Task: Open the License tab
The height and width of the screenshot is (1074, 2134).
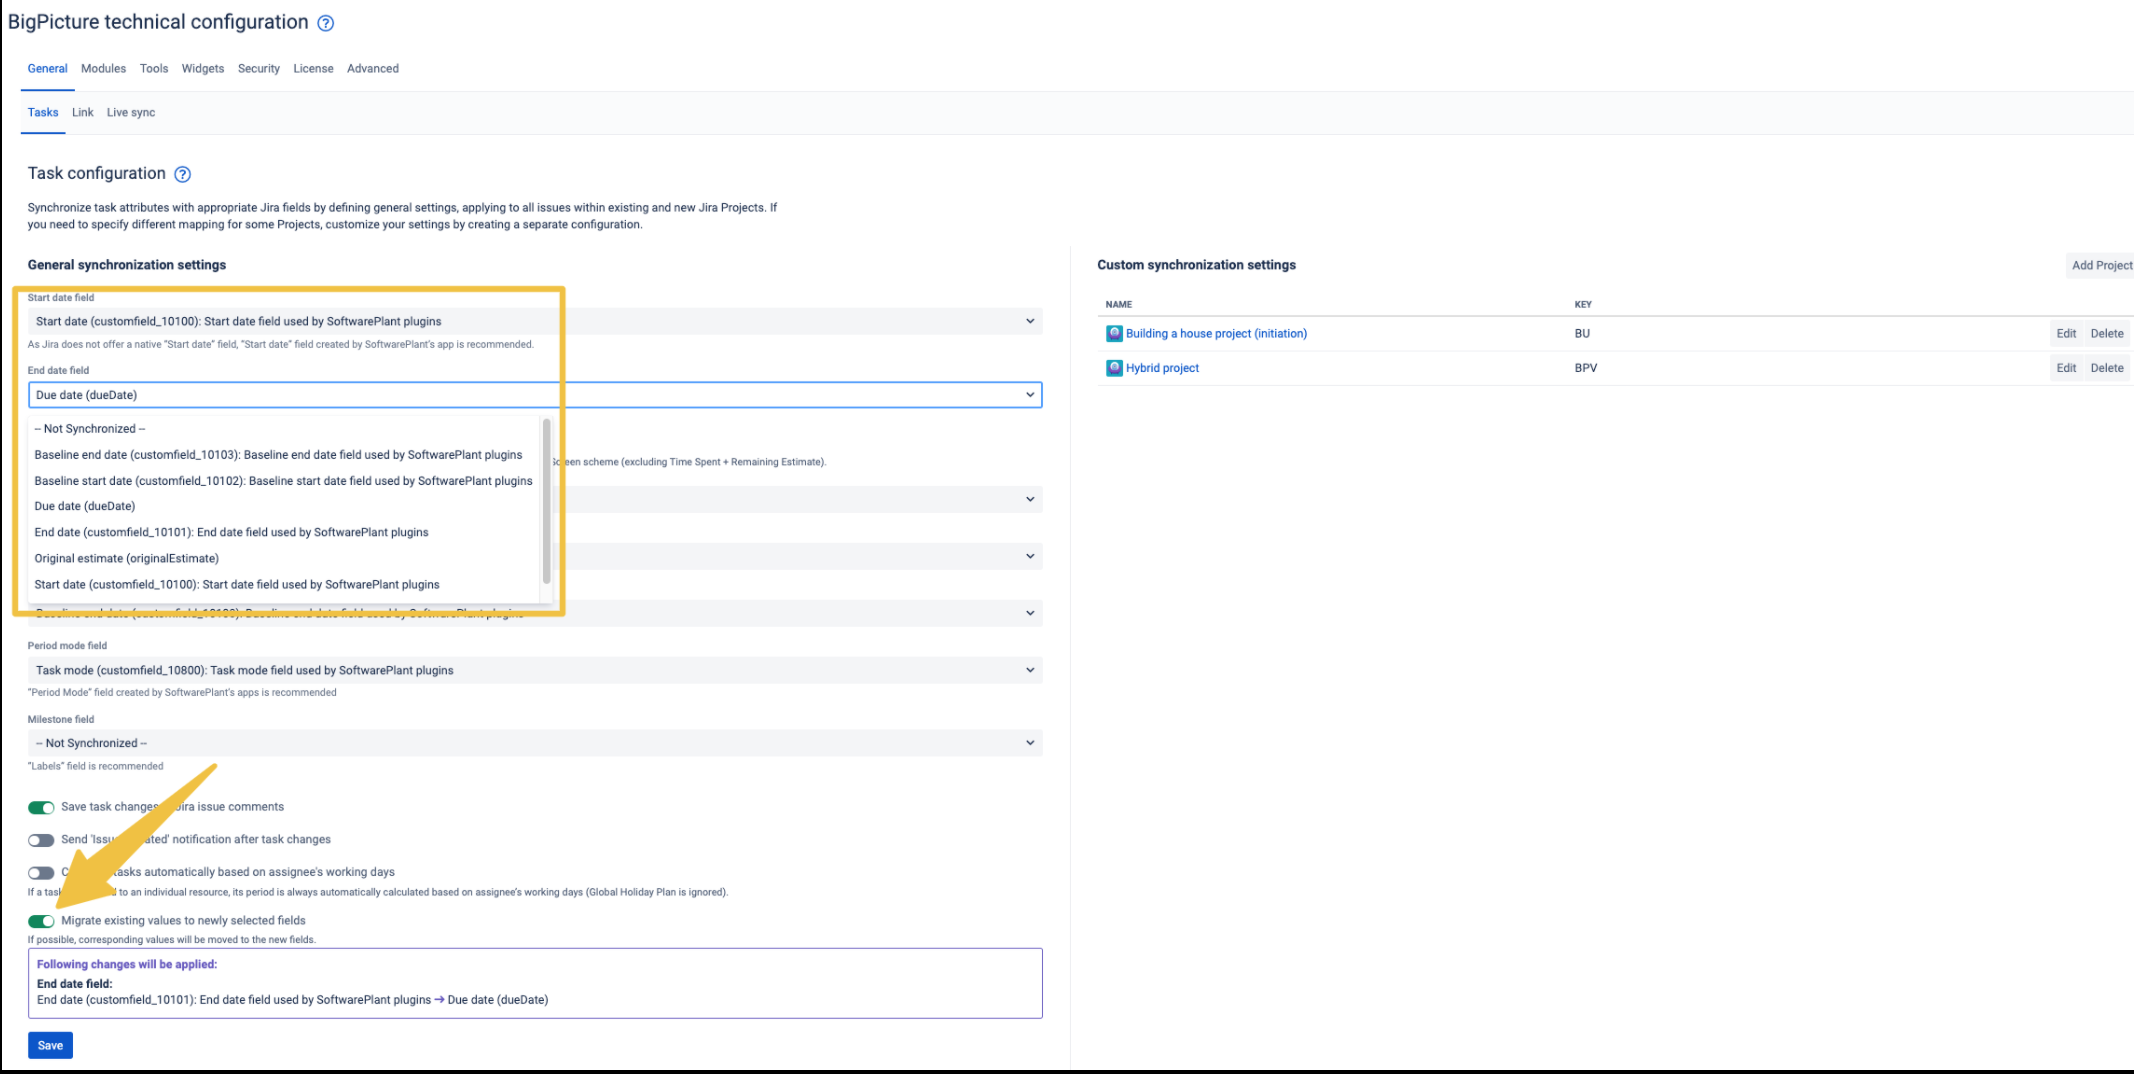Action: [x=313, y=69]
